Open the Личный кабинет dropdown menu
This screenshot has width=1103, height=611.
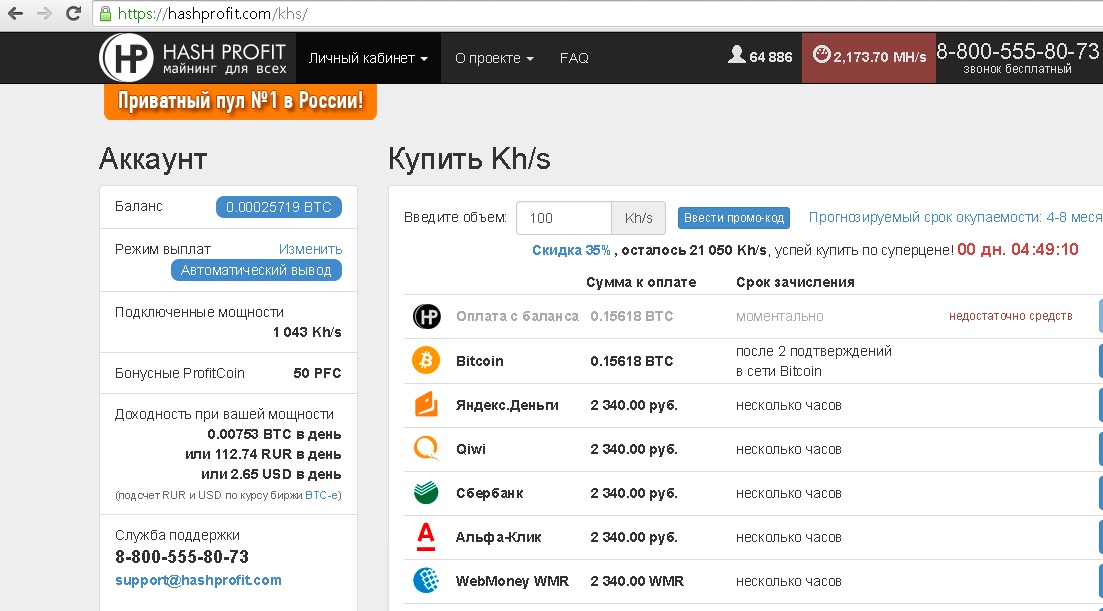point(368,58)
